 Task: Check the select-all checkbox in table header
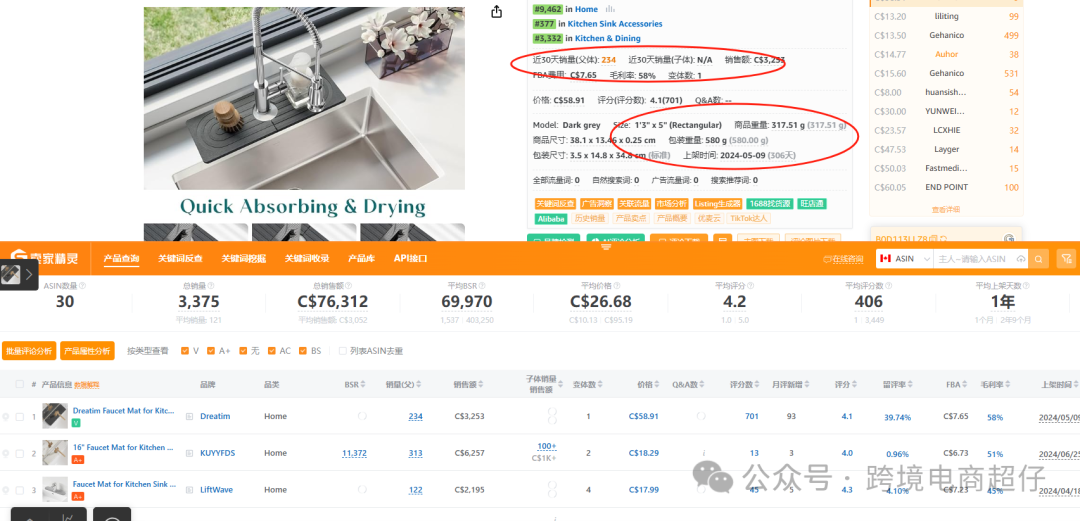(19, 384)
